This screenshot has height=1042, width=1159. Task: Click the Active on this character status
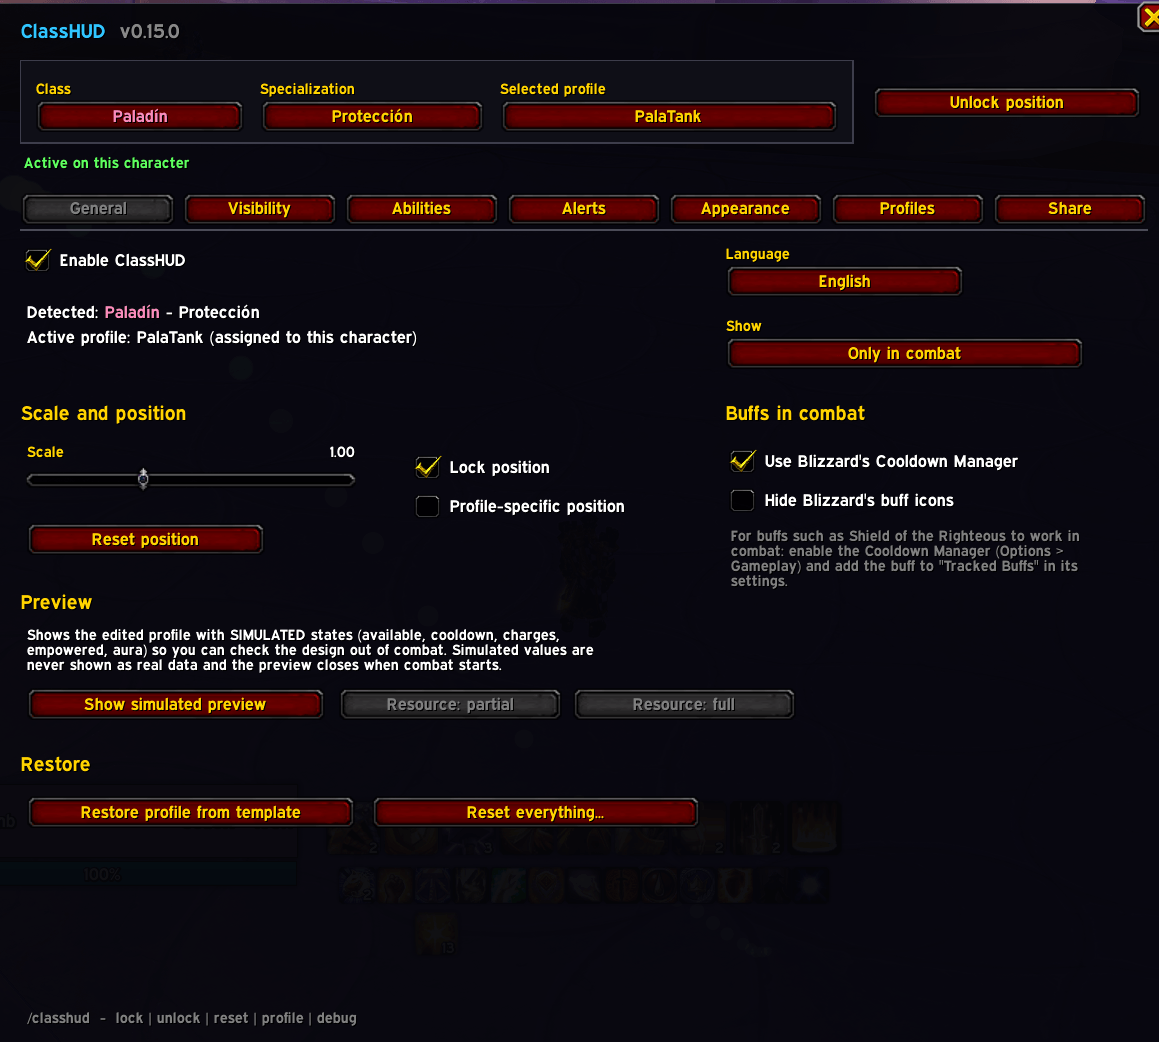coord(106,163)
